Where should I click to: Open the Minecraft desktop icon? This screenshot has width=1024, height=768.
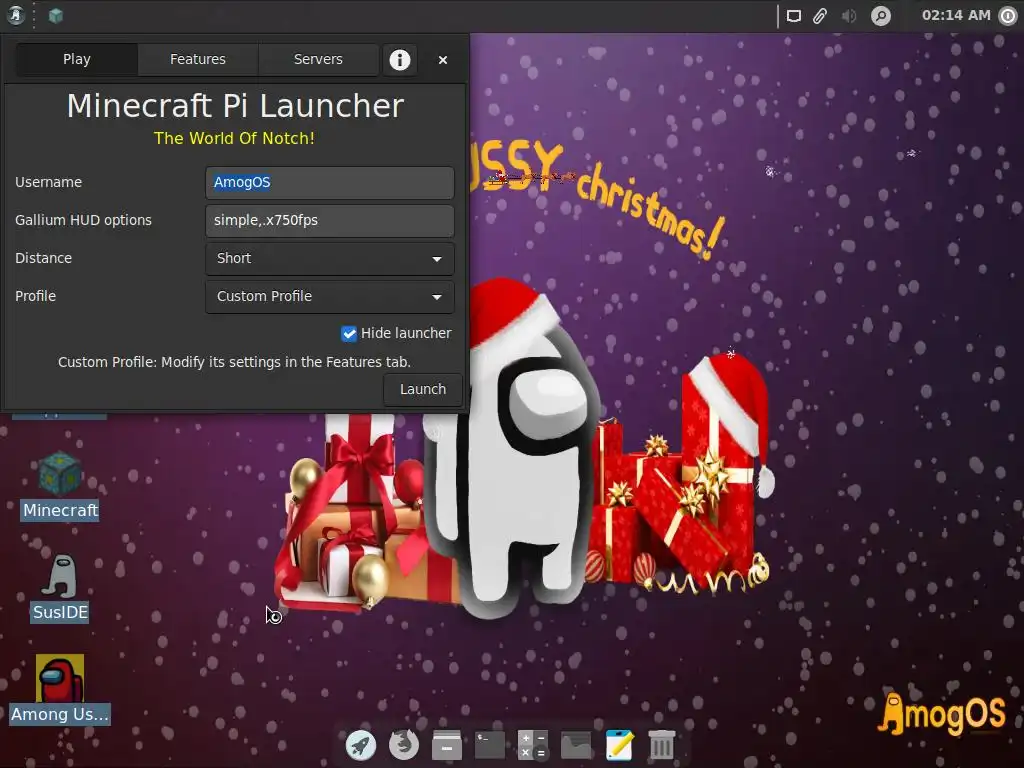[x=60, y=485]
